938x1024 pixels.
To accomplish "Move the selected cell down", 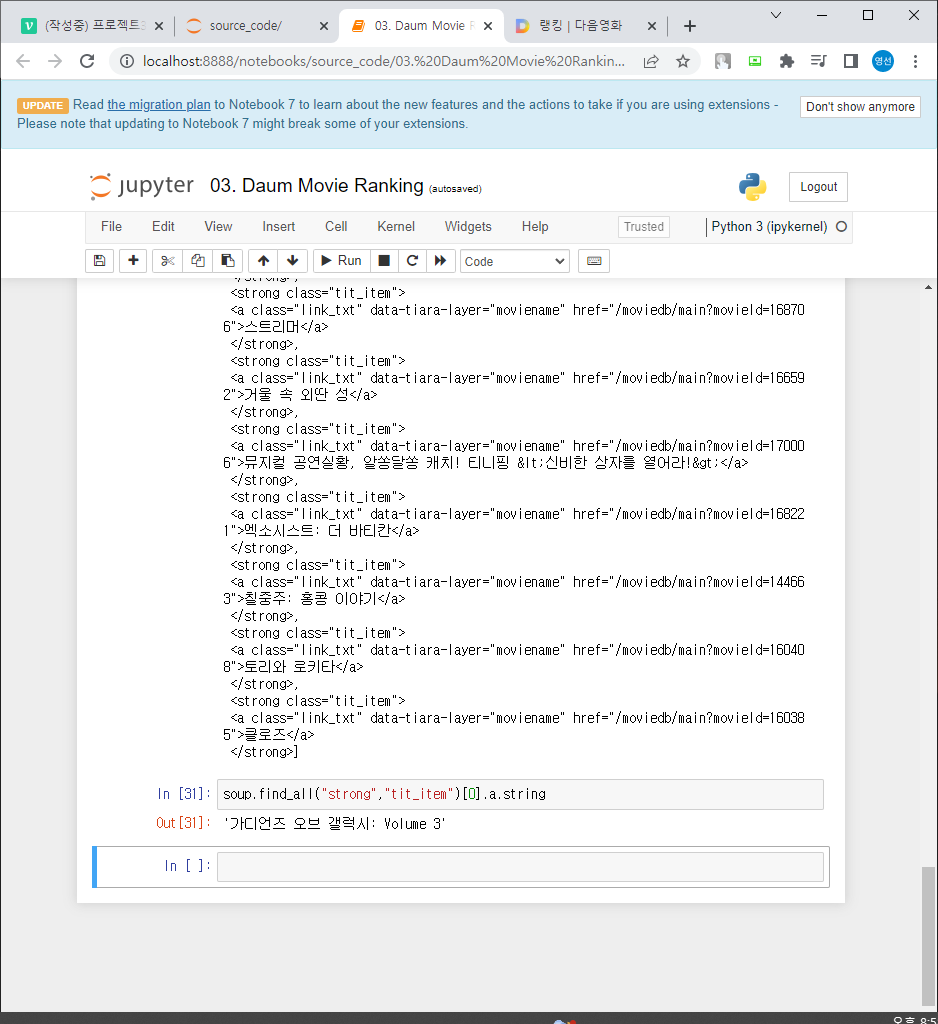I will click(293, 261).
